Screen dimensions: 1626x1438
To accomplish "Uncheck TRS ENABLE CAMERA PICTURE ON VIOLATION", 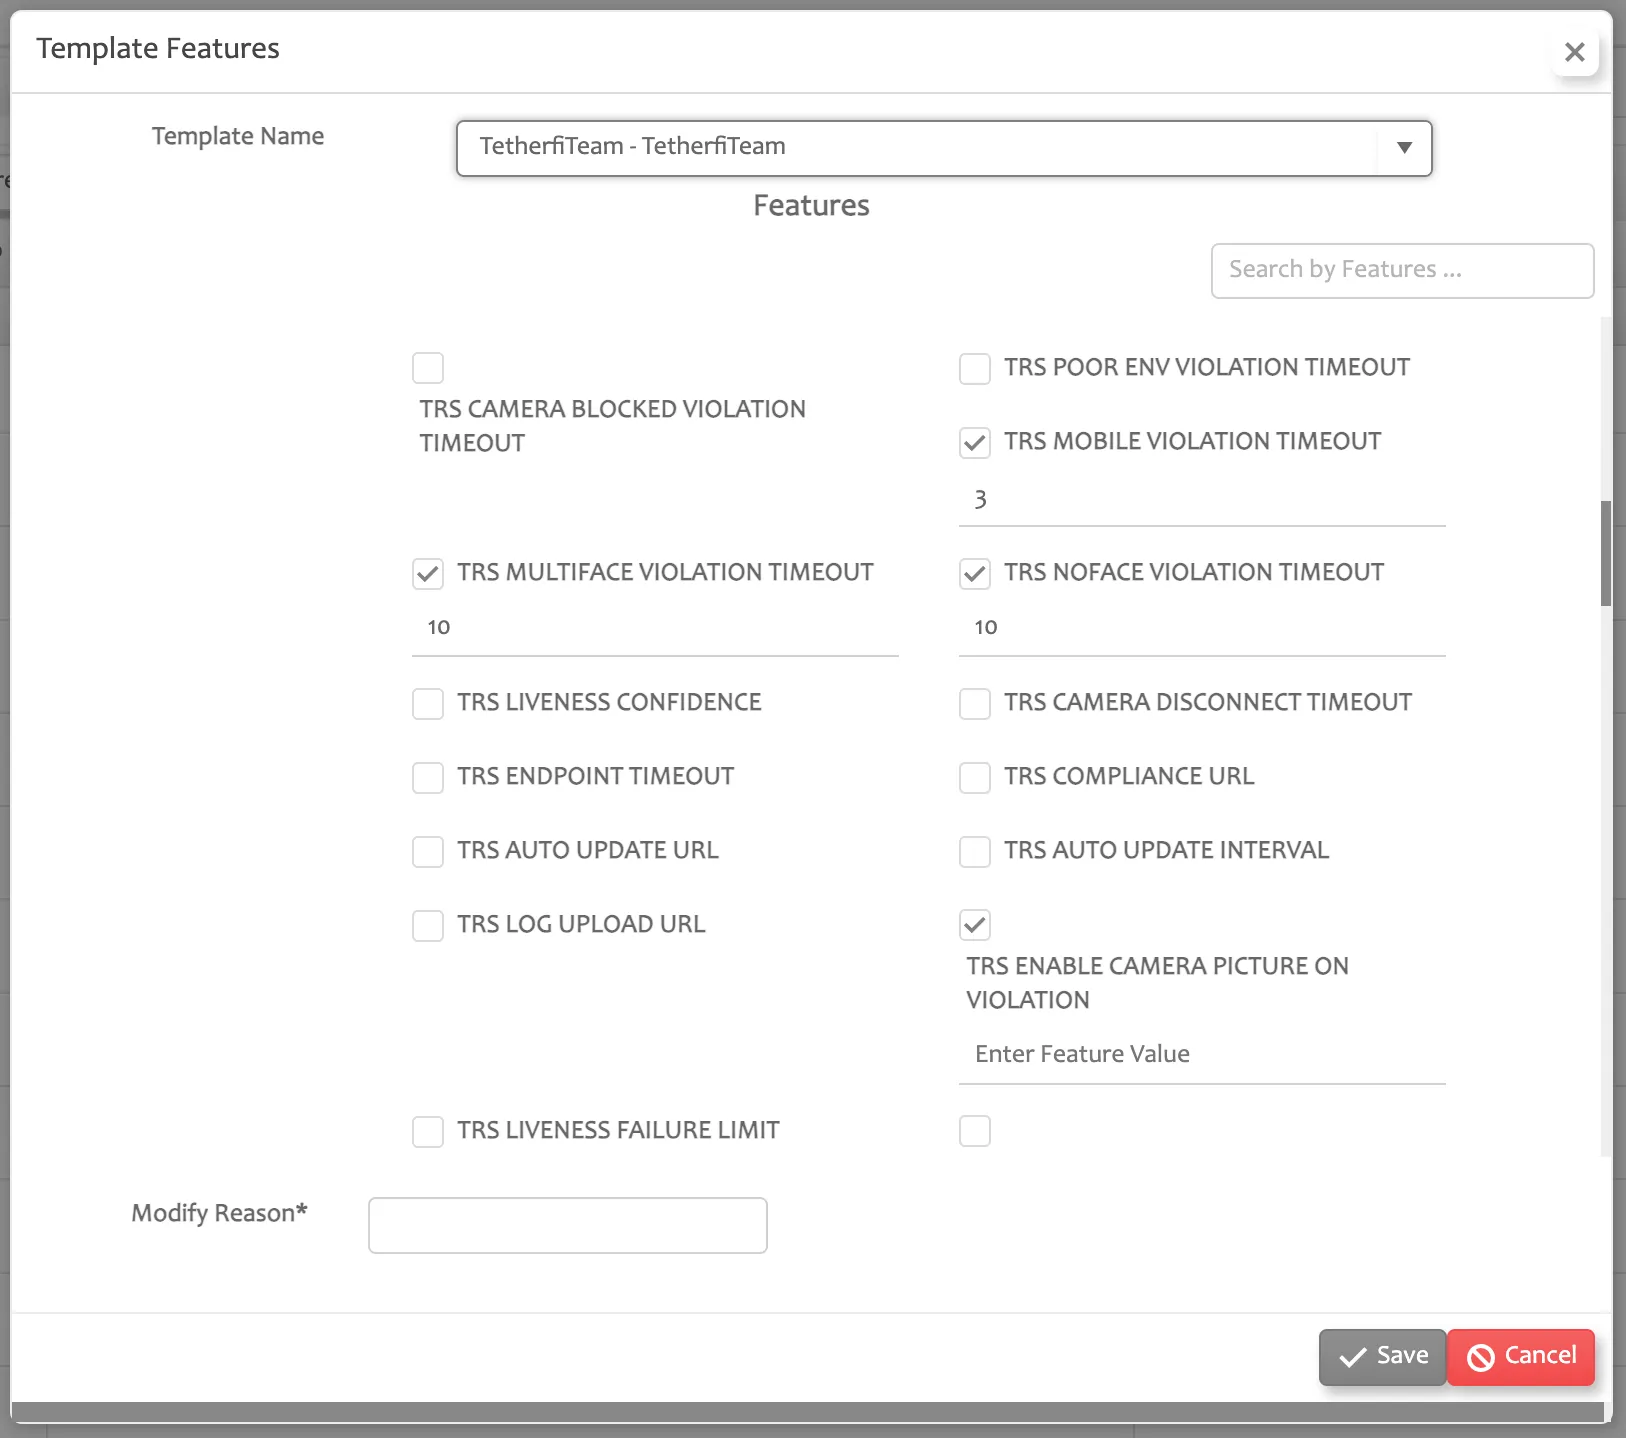I will pyautogui.click(x=975, y=925).
